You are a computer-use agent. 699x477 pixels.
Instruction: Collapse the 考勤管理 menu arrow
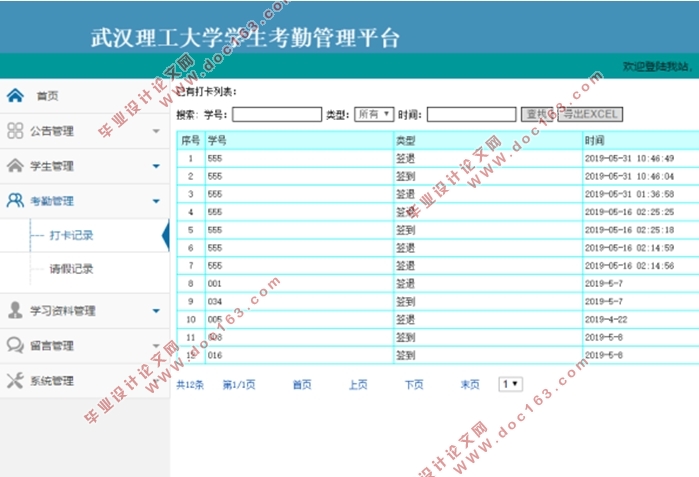(156, 201)
